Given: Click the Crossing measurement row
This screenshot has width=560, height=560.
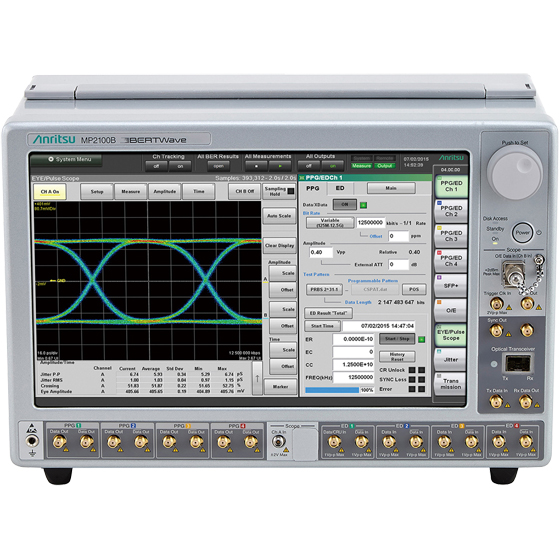Looking at the screenshot, I should (x=142, y=386).
